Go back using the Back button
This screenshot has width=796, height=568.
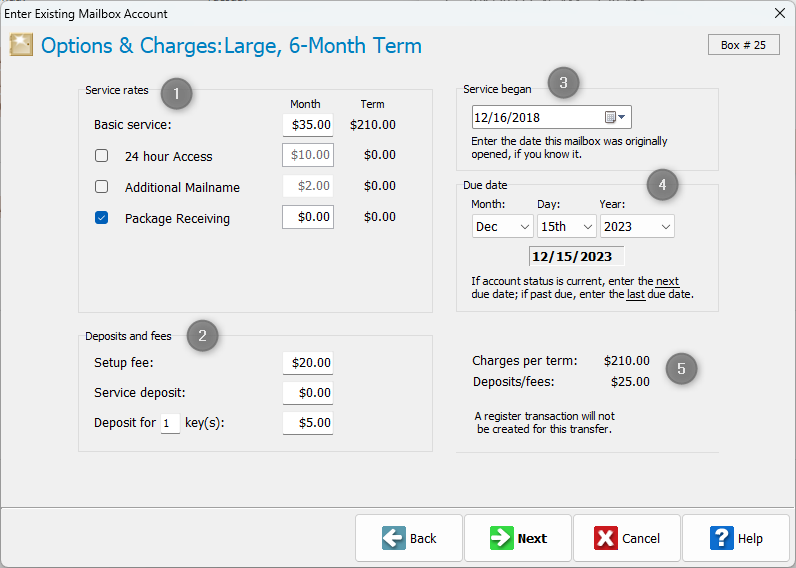[409, 538]
